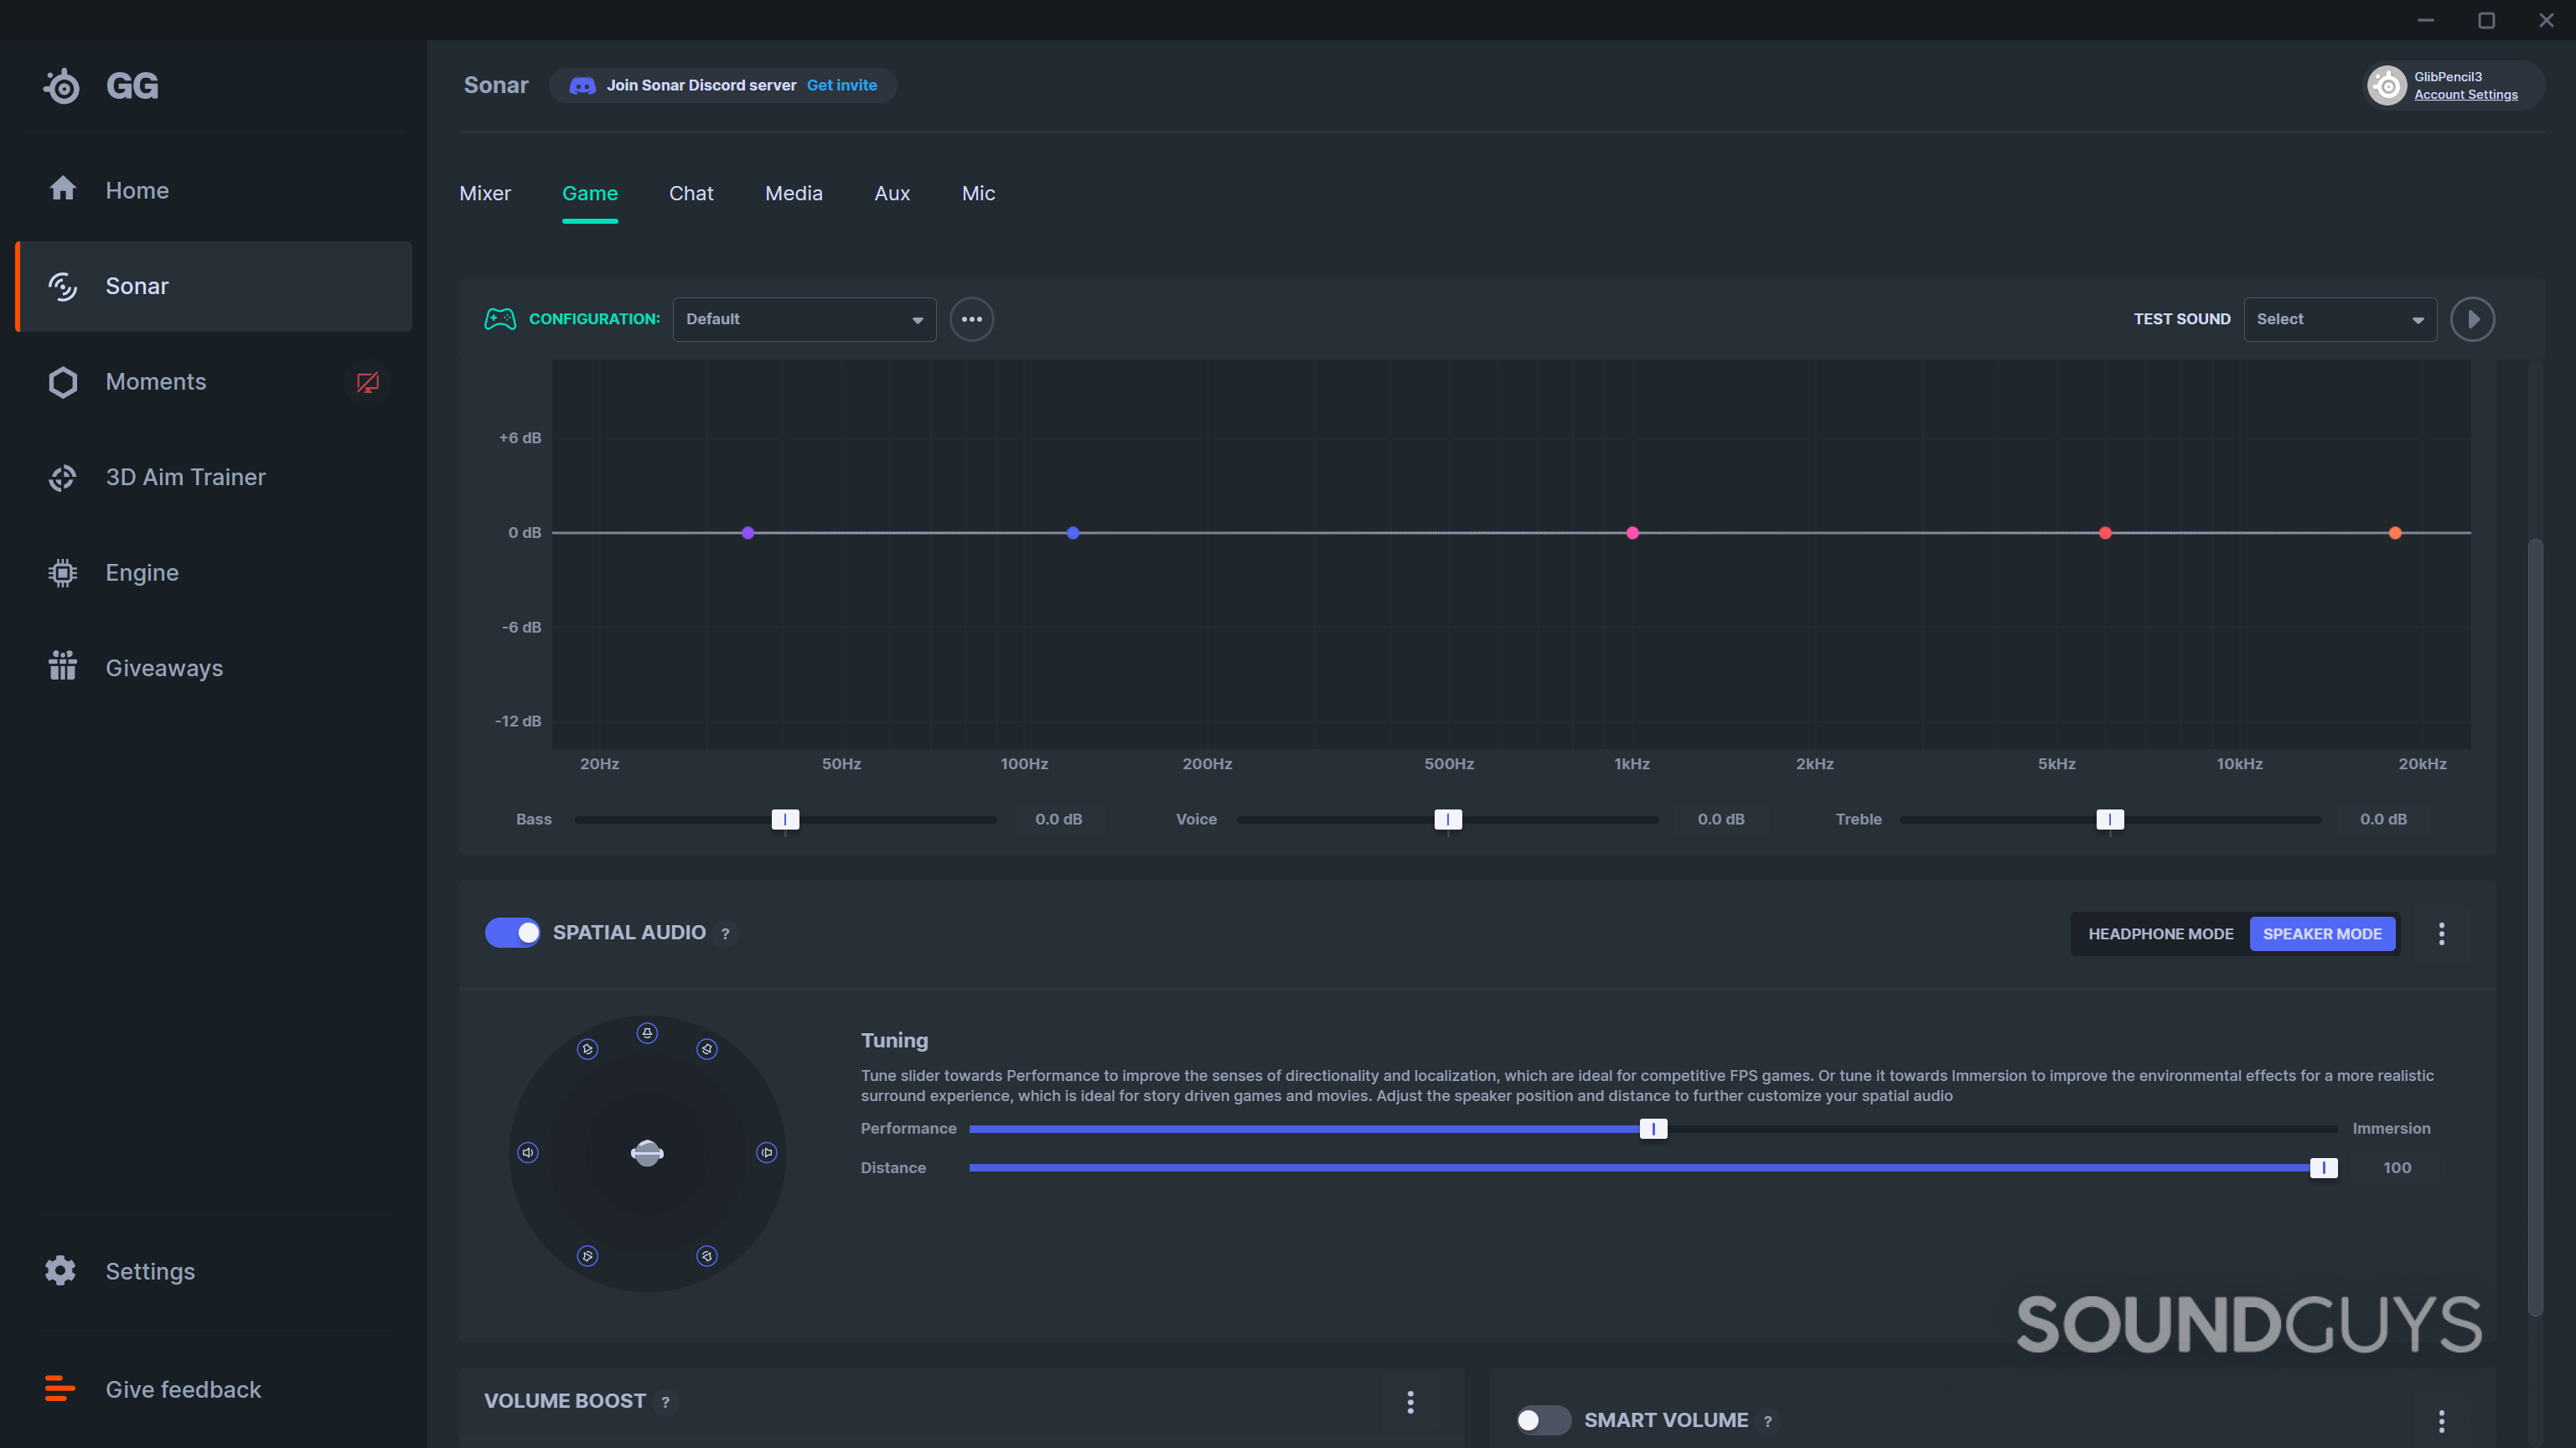The width and height of the screenshot is (2576, 1448).
Task: Switch to the Chat tab
Action: pos(691,193)
